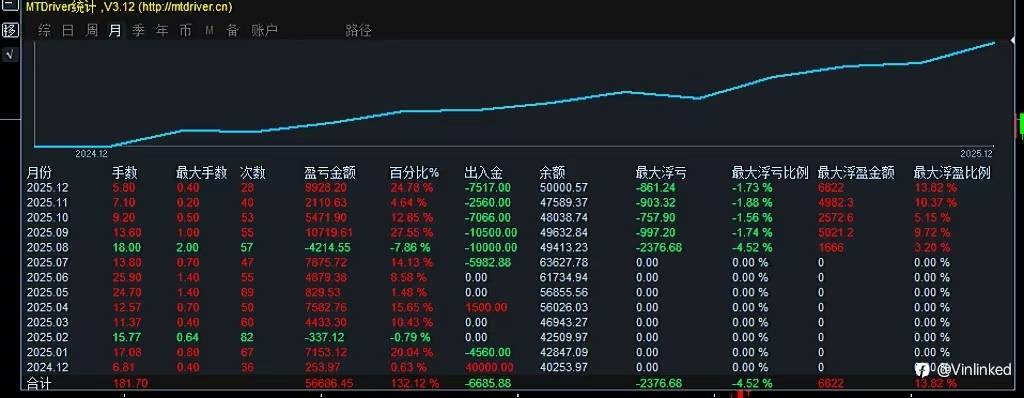The image size is (1024, 398).
Task: Click total percentage 132.12 % in 合计 row
Action: [x=414, y=384]
